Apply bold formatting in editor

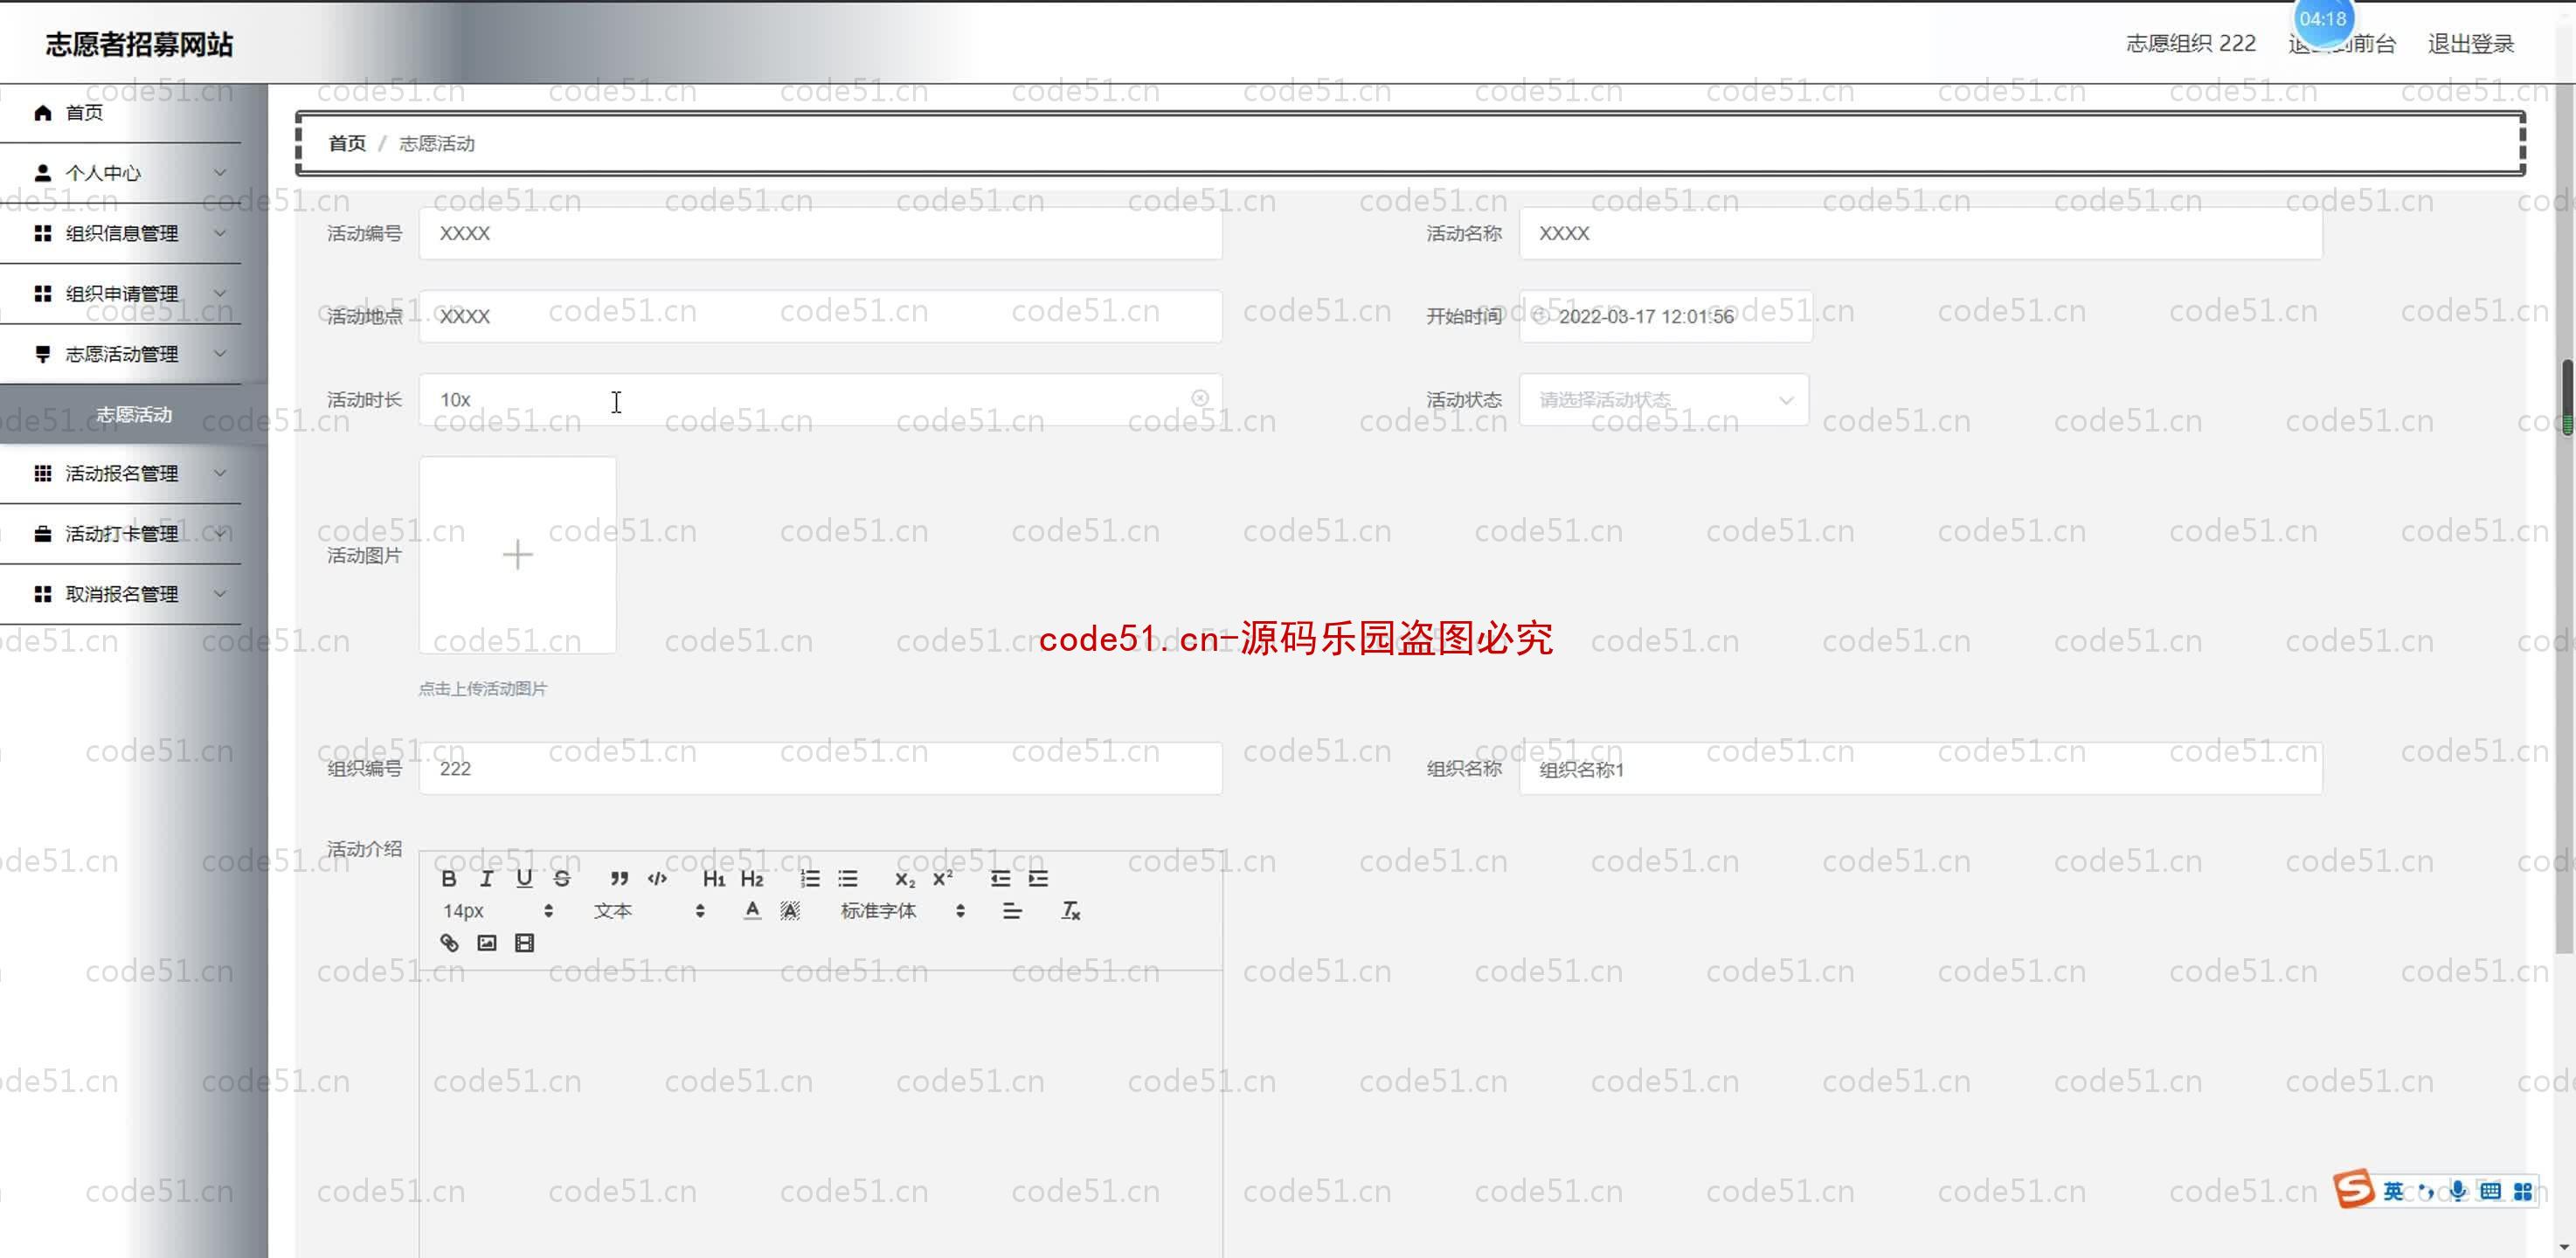[449, 879]
